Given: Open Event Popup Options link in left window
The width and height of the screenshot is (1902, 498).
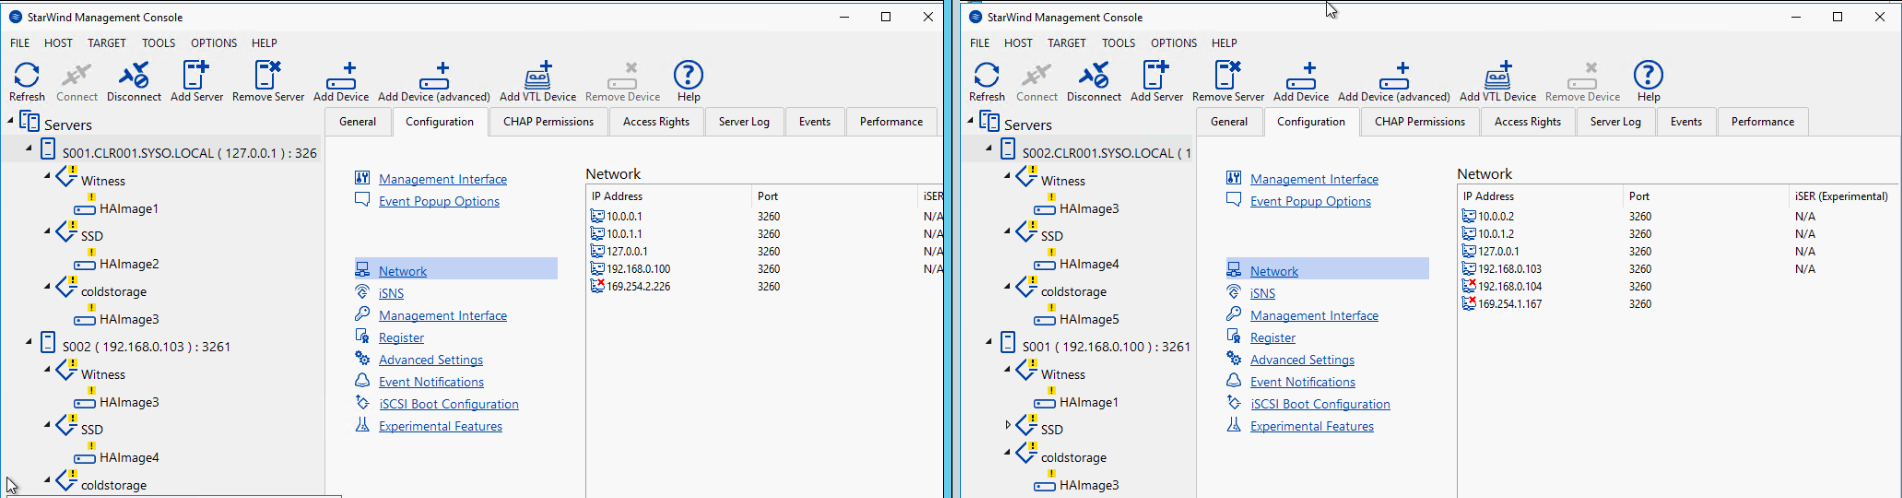Looking at the screenshot, I should click(x=439, y=201).
